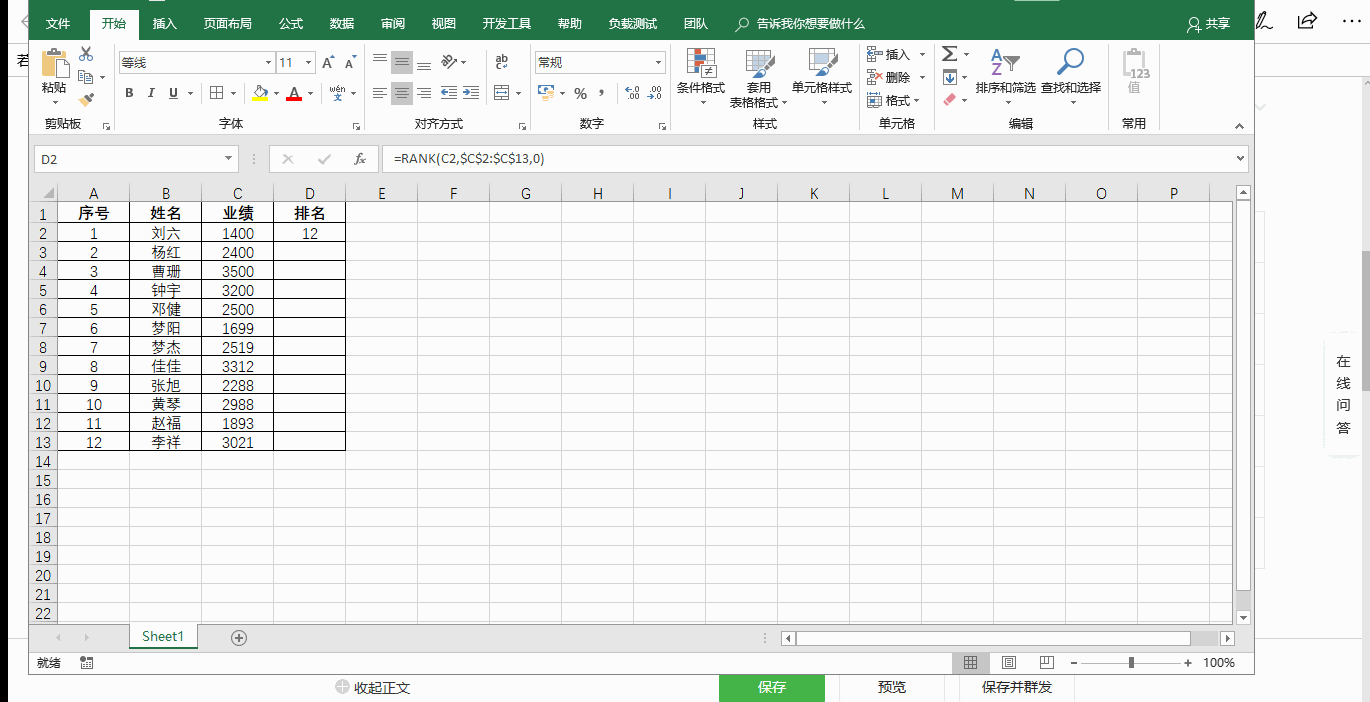
Task: Open the font color dropdown arrow
Action: [310, 93]
